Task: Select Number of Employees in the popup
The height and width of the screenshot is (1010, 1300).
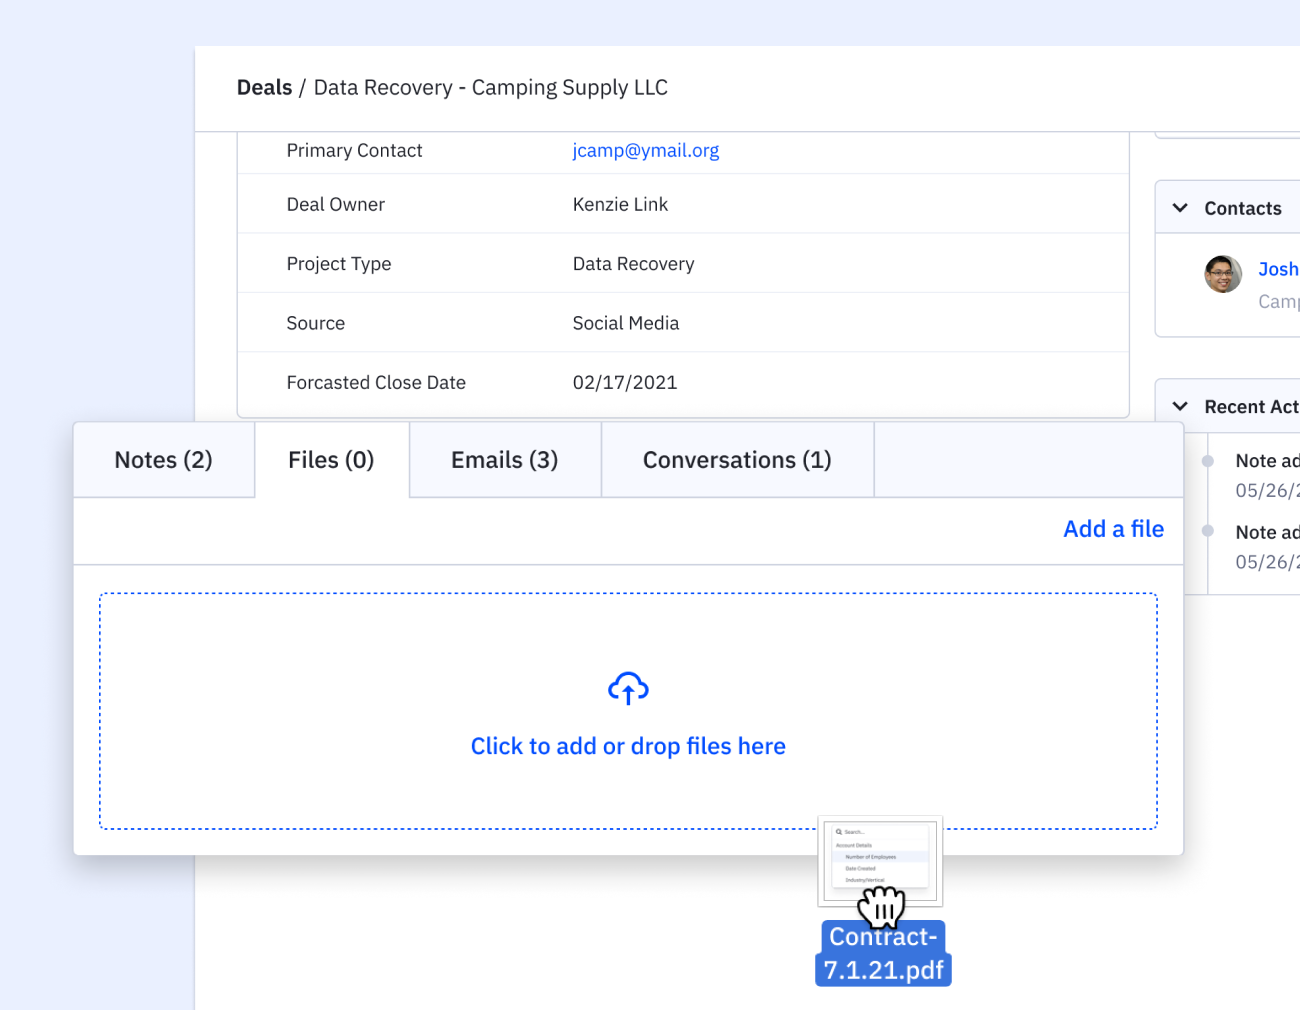Action: (870, 857)
